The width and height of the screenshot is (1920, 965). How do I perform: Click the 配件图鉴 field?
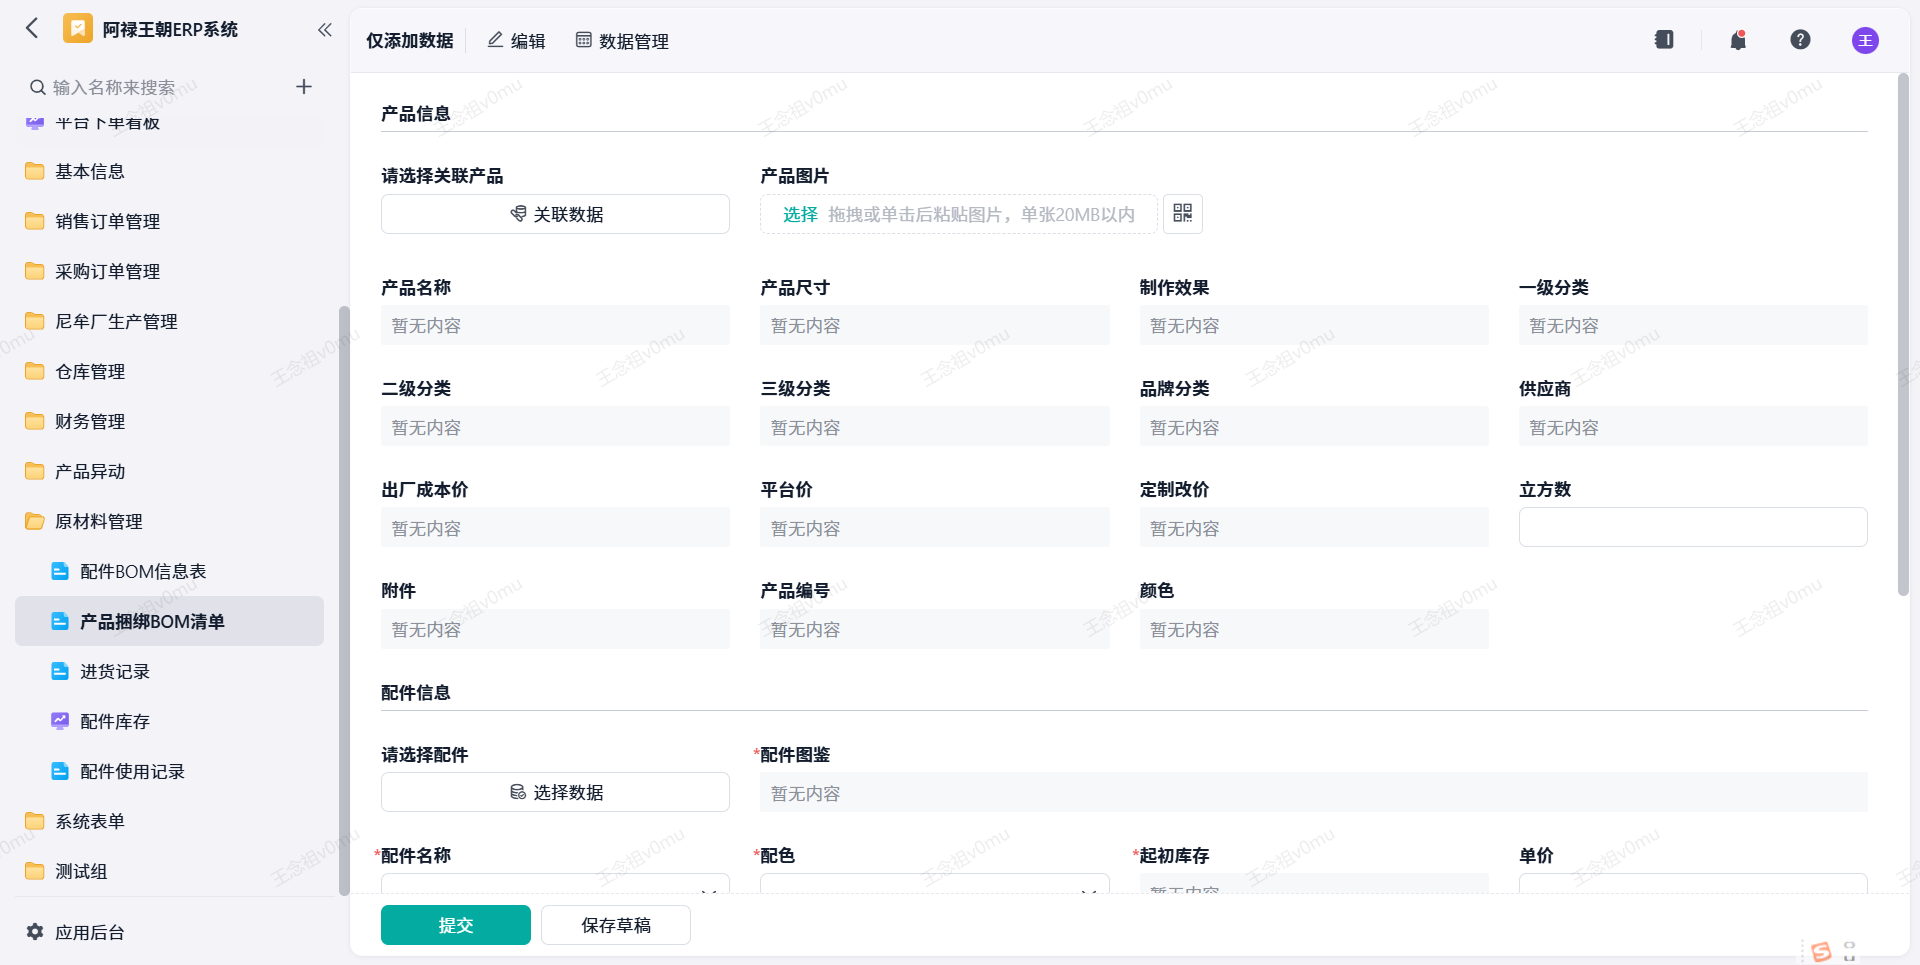tap(1314, 792)
